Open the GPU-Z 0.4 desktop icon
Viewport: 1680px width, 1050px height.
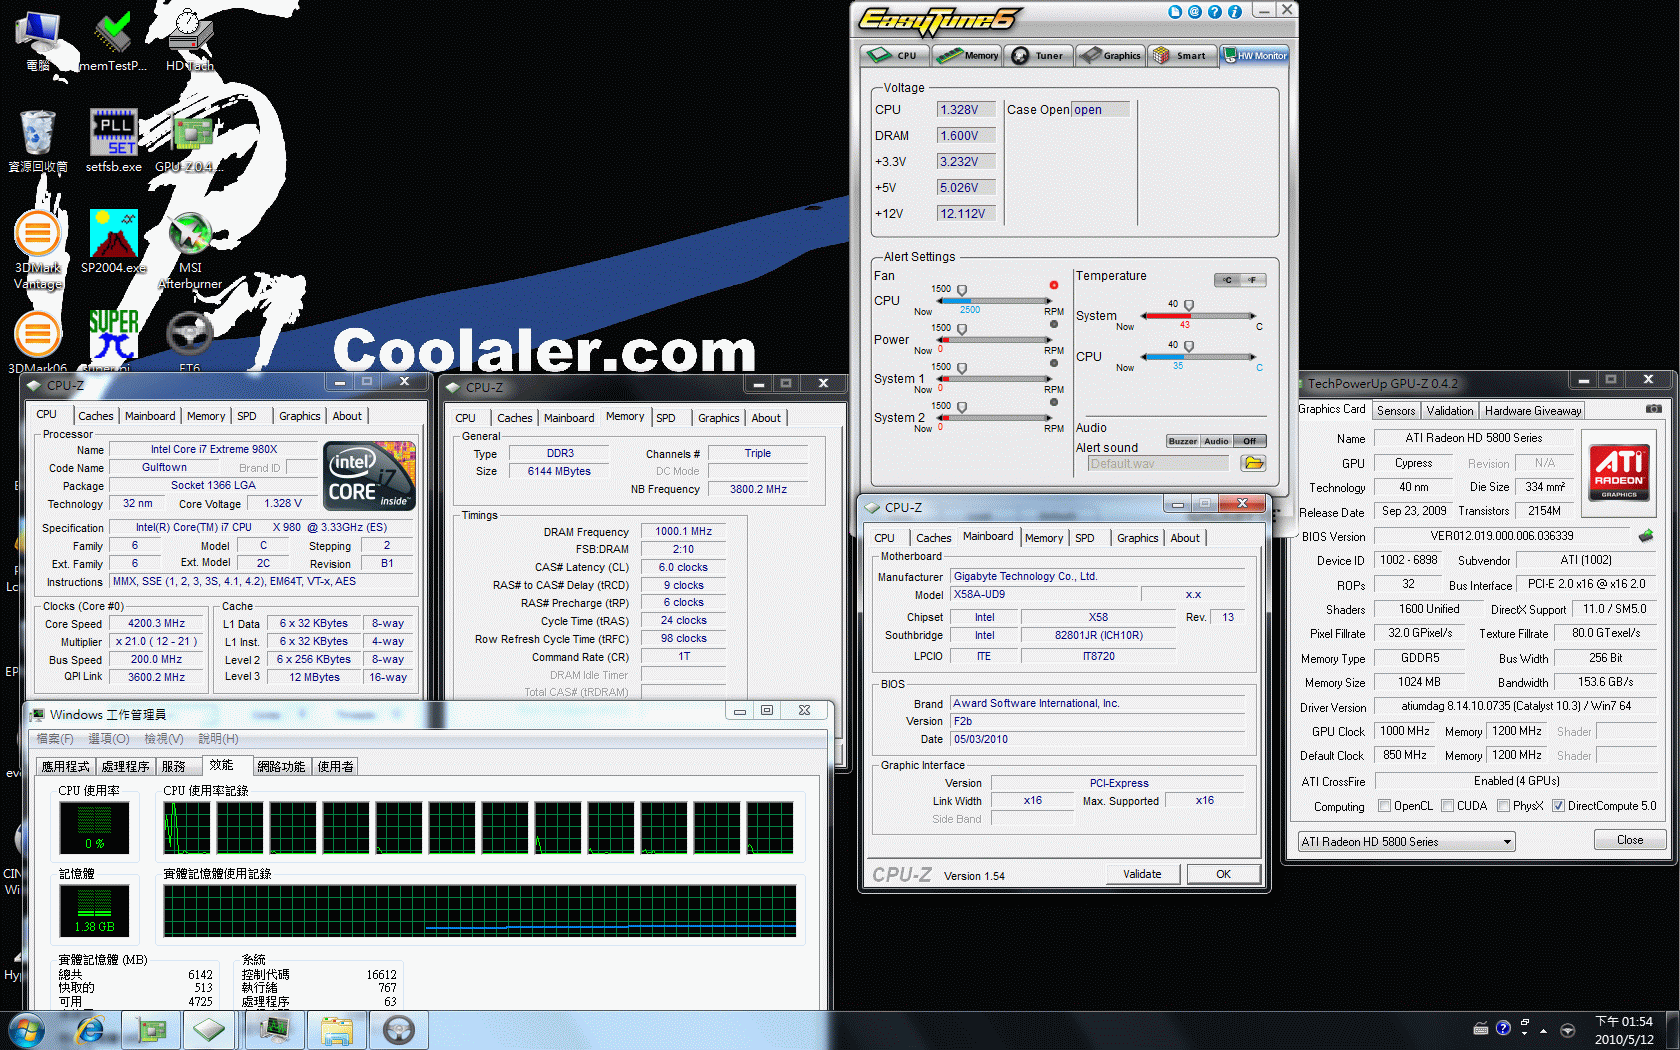pyautogui.click(x=190, y=142)
